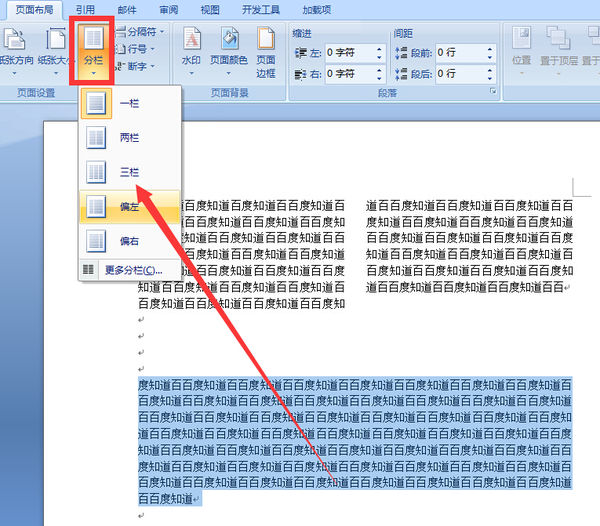Click the 更多分栏 grid icon
Viewport: 600px width, 526px height.
(x=88, y=270)
